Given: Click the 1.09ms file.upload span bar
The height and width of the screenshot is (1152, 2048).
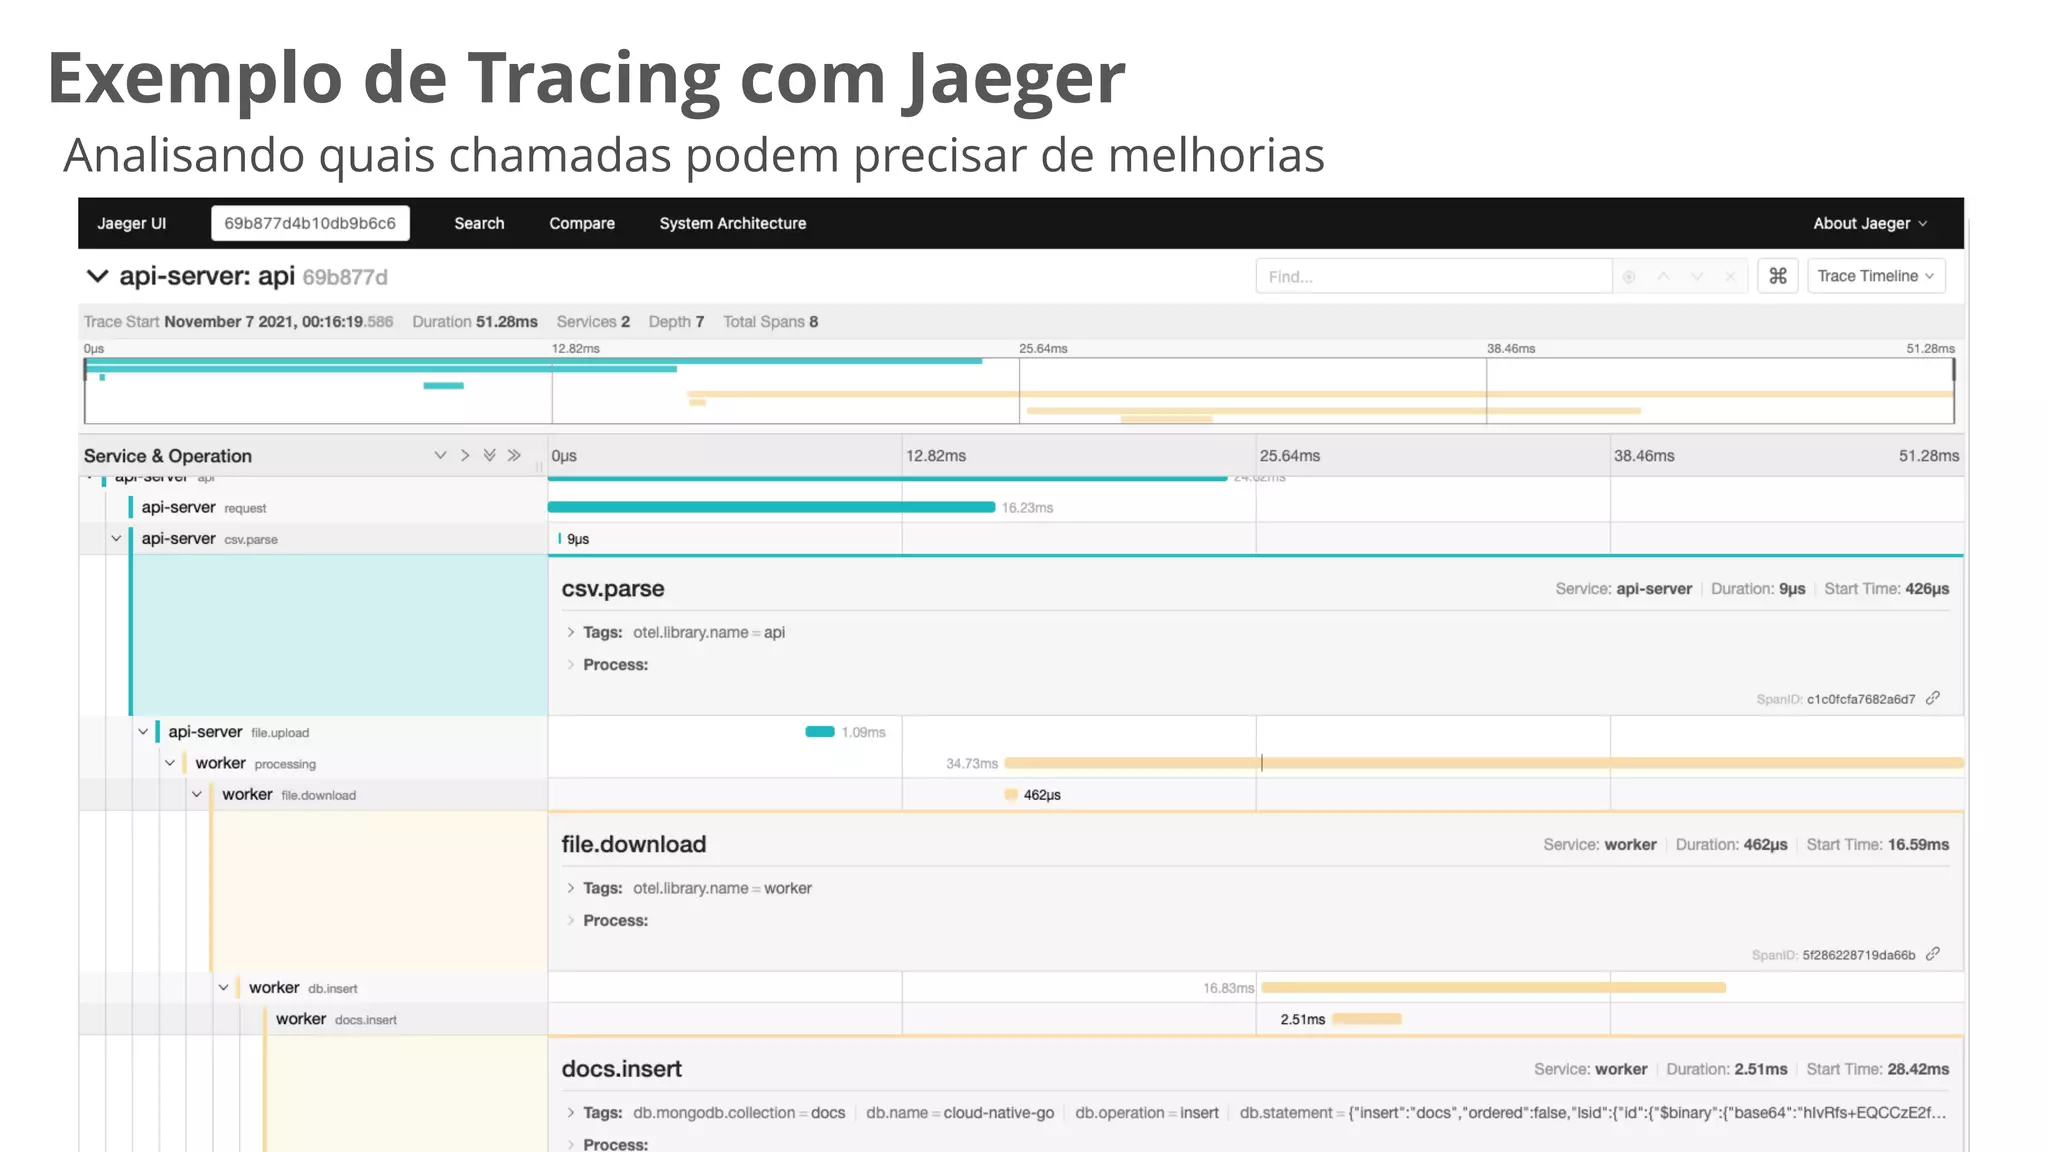Looking at the screenshot, I should (820, 732).
